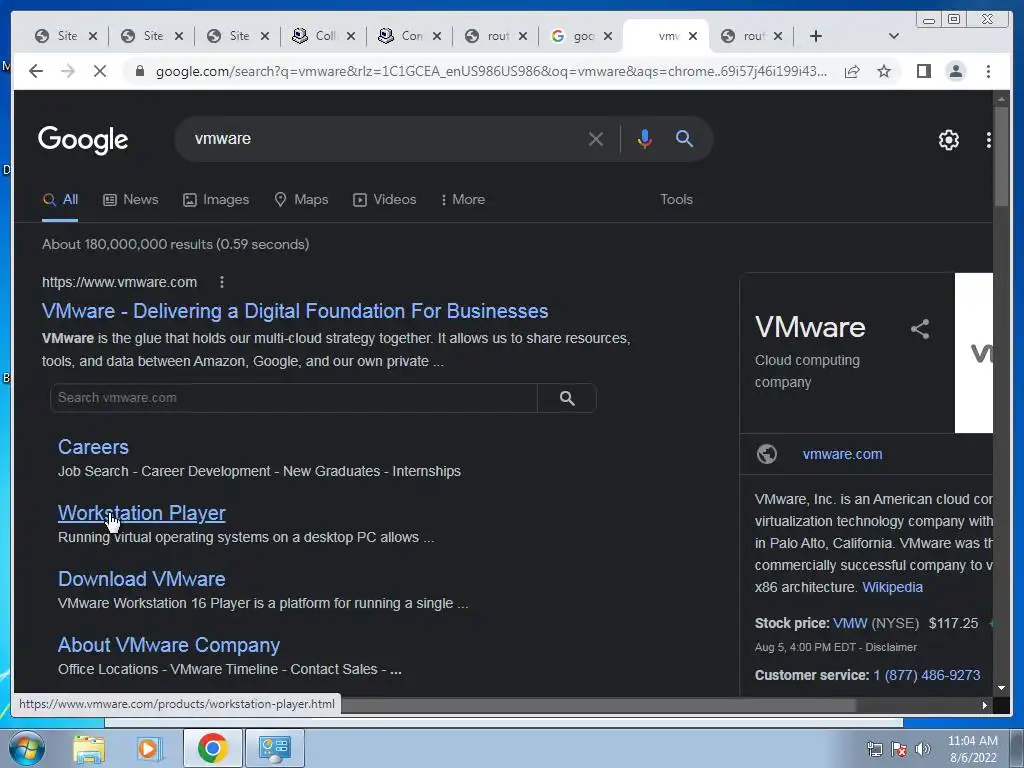Image resolution: width=1024 pixels, height=768 pixels.
Task: Click the VMware logo thumbnail in panel
Action: (x=974, y=353)
